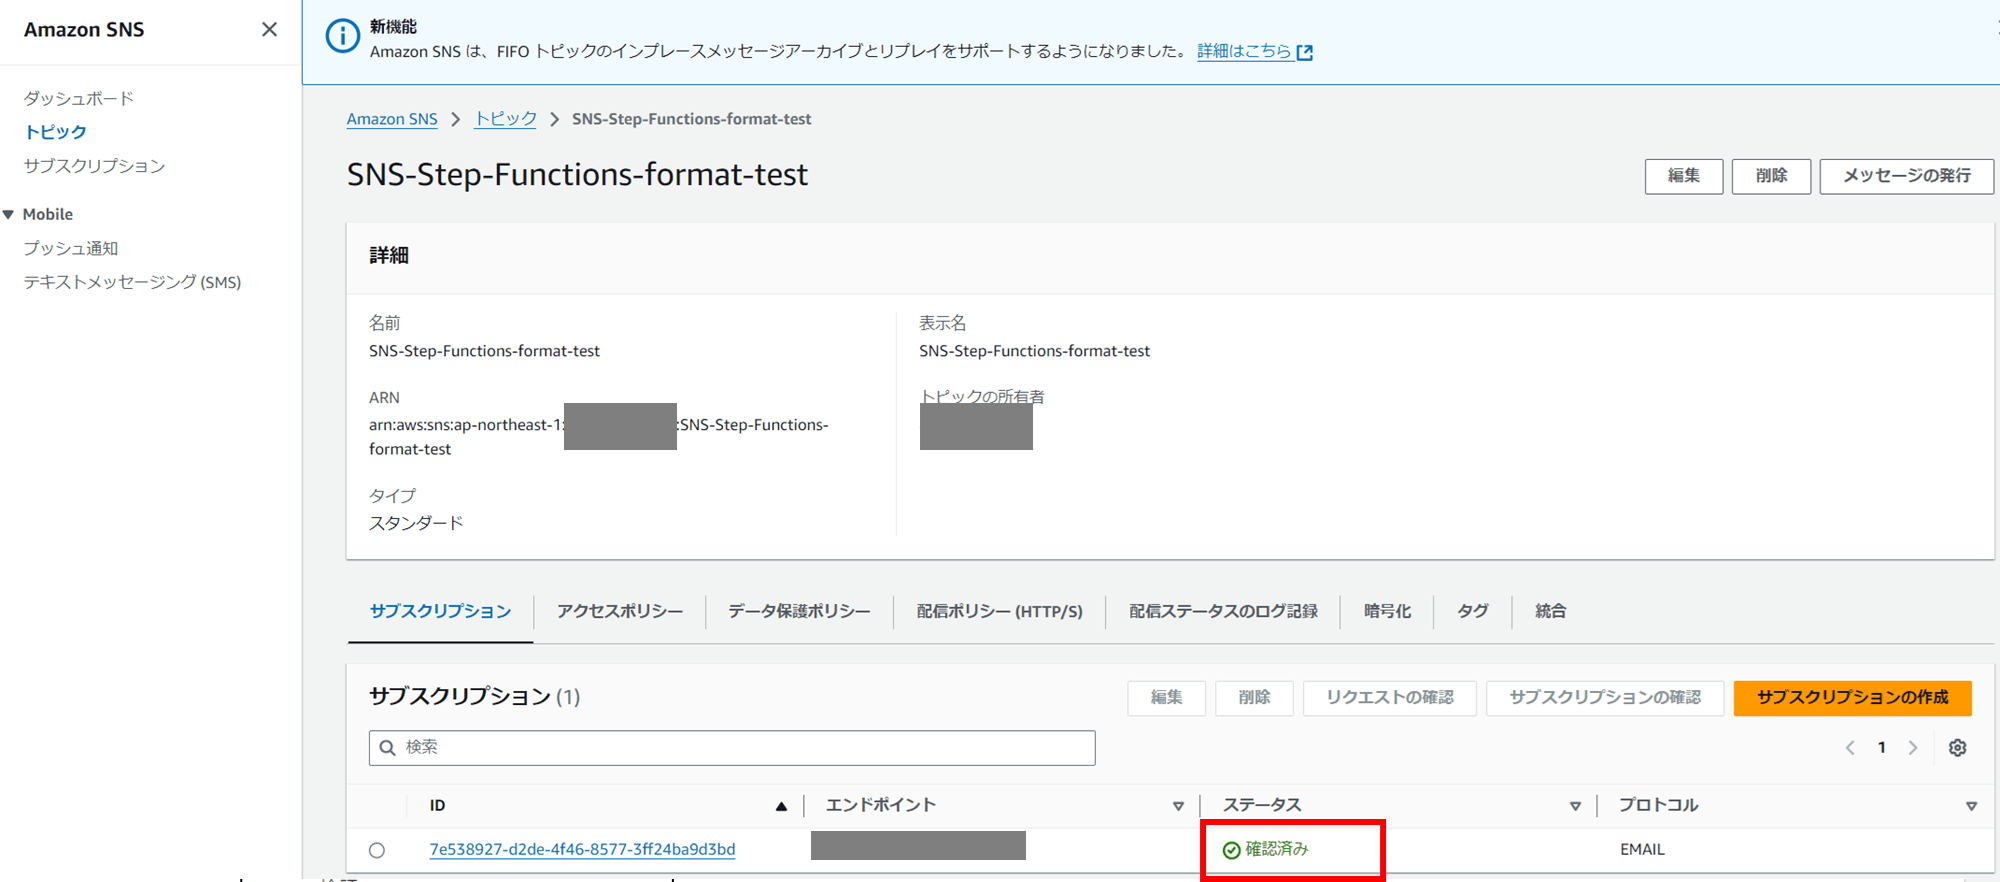Click サブスクリプションの確認 button
The image size is (2000, 882).
[x=1605, y=698]
